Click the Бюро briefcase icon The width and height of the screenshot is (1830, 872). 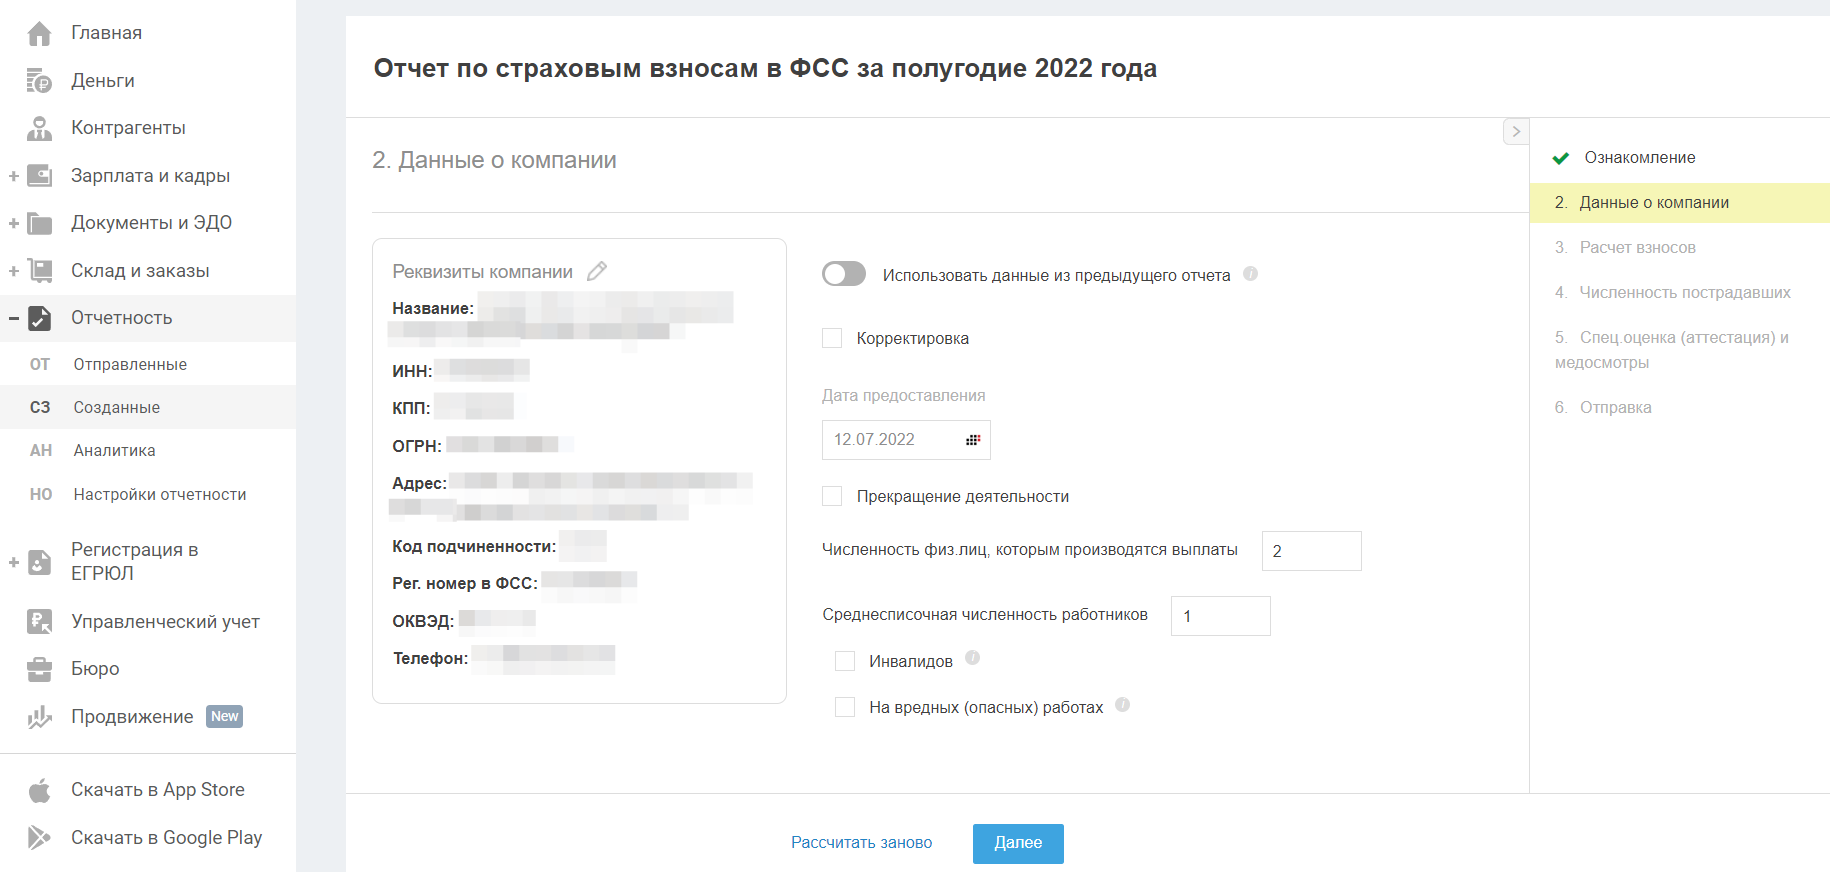tap(39, 669)
